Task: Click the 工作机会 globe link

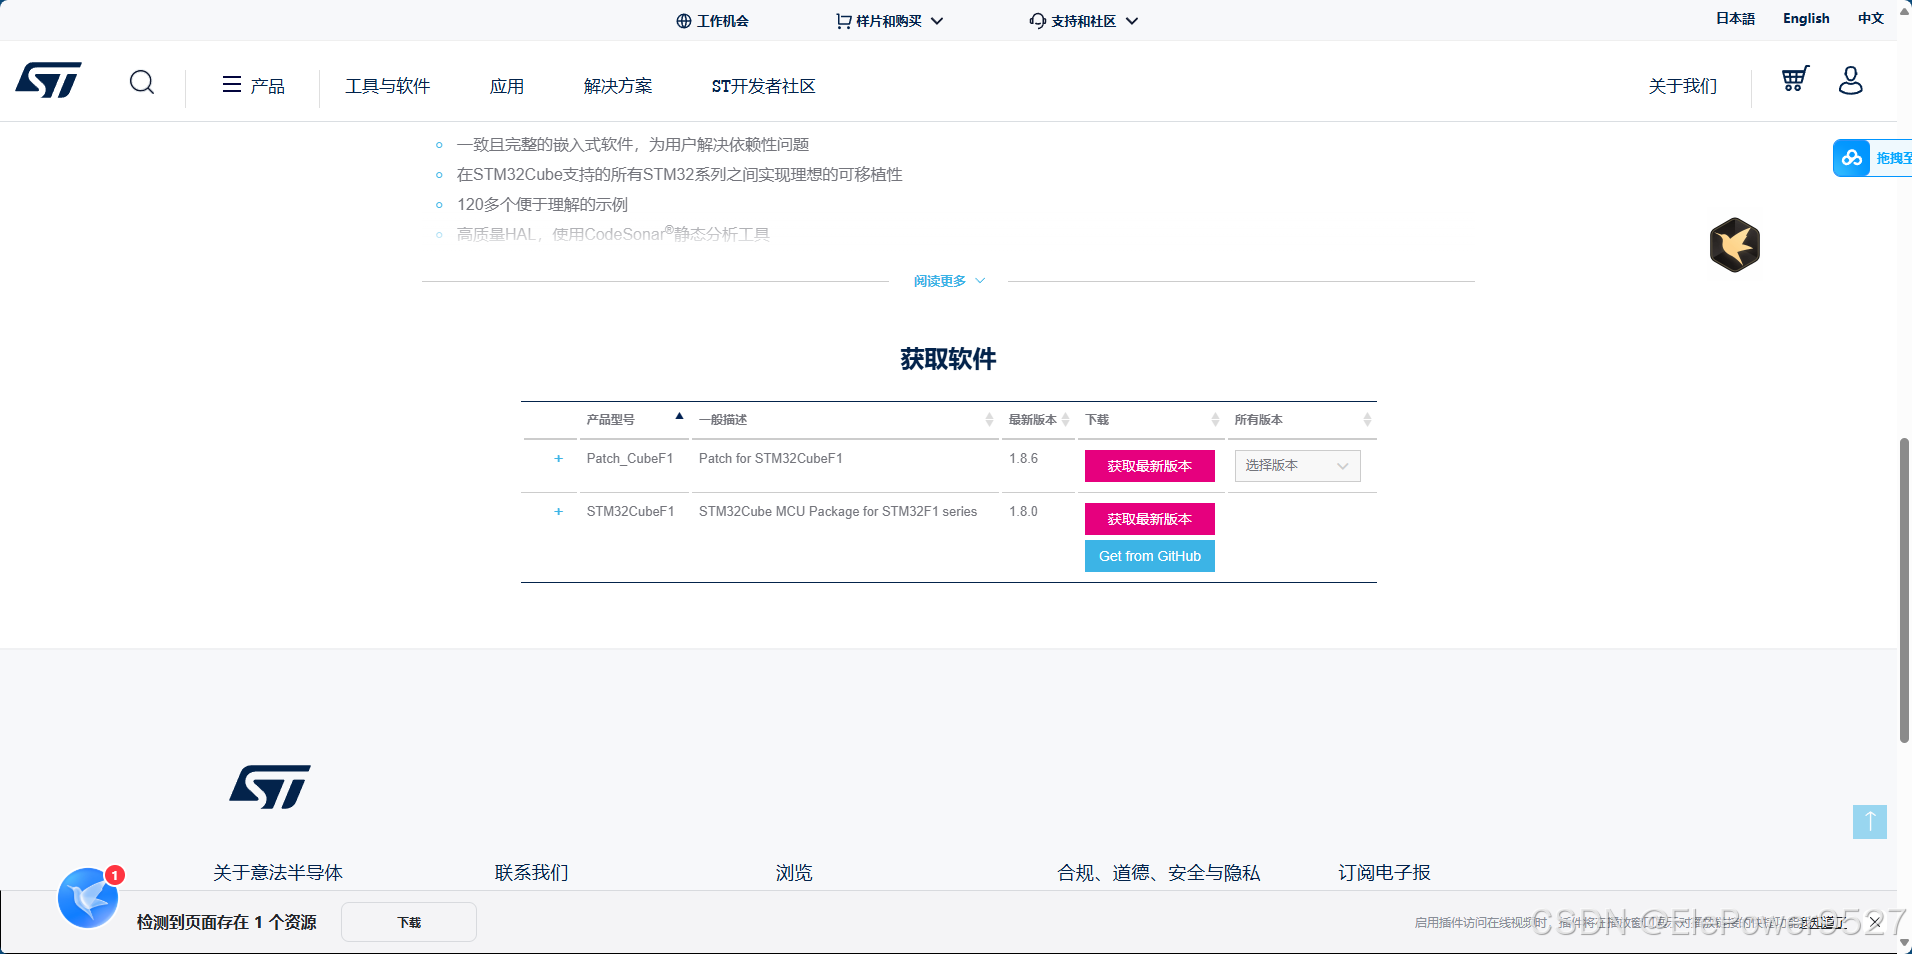Action: (x=712, y=21)
